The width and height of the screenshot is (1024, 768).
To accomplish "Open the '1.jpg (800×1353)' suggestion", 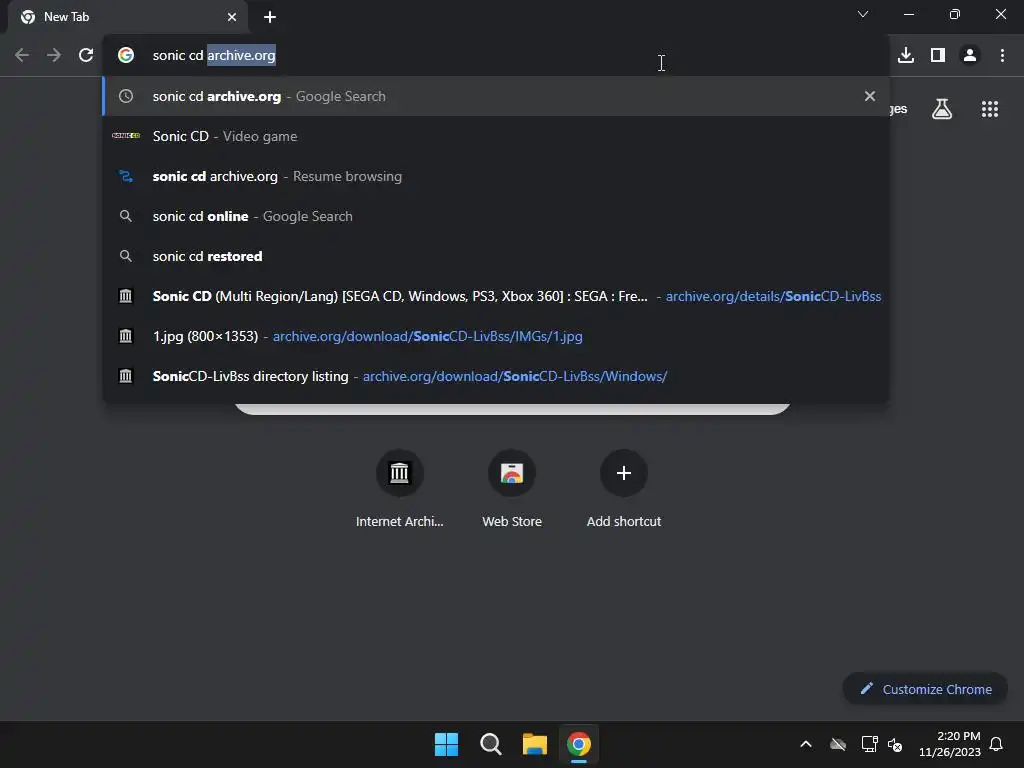I will click(x=496, y=336).
